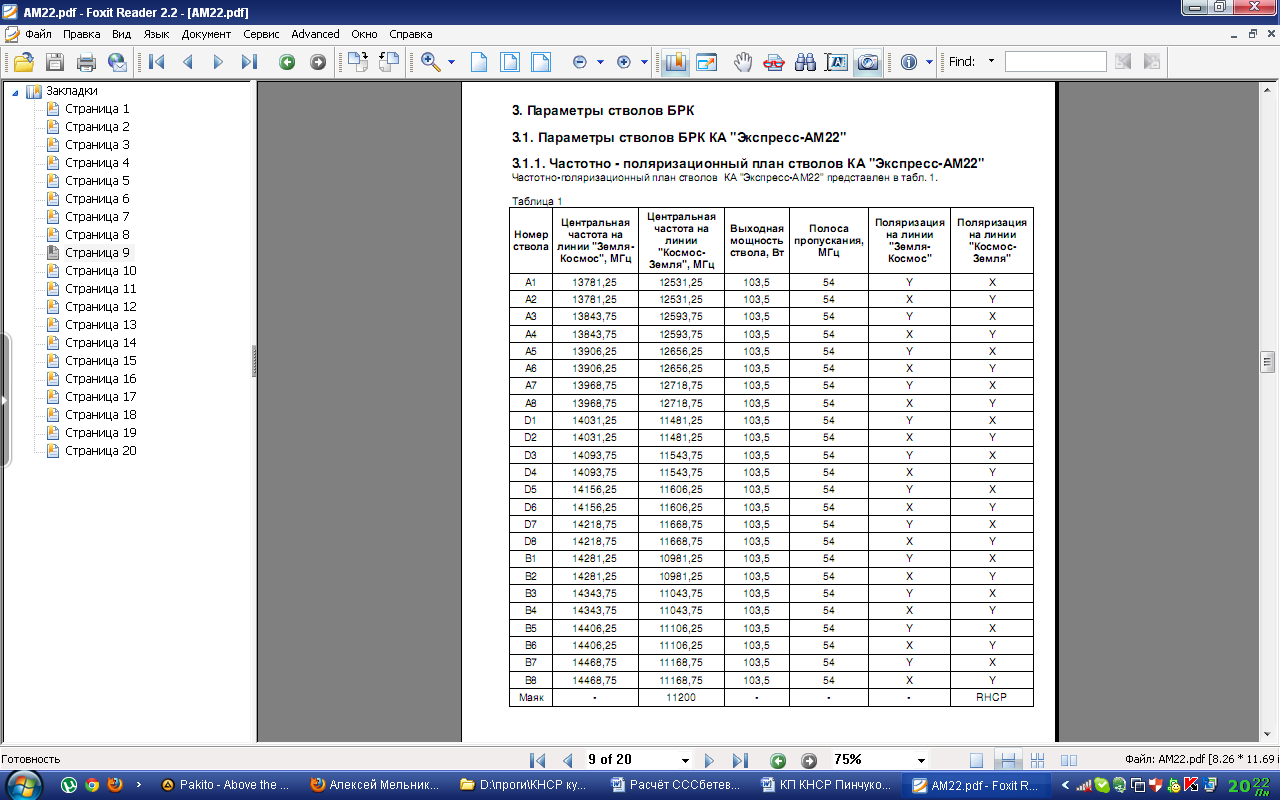Click the blue info icon
The image size is (1280, 800).
pyautogui.click(x=909, y=62)
